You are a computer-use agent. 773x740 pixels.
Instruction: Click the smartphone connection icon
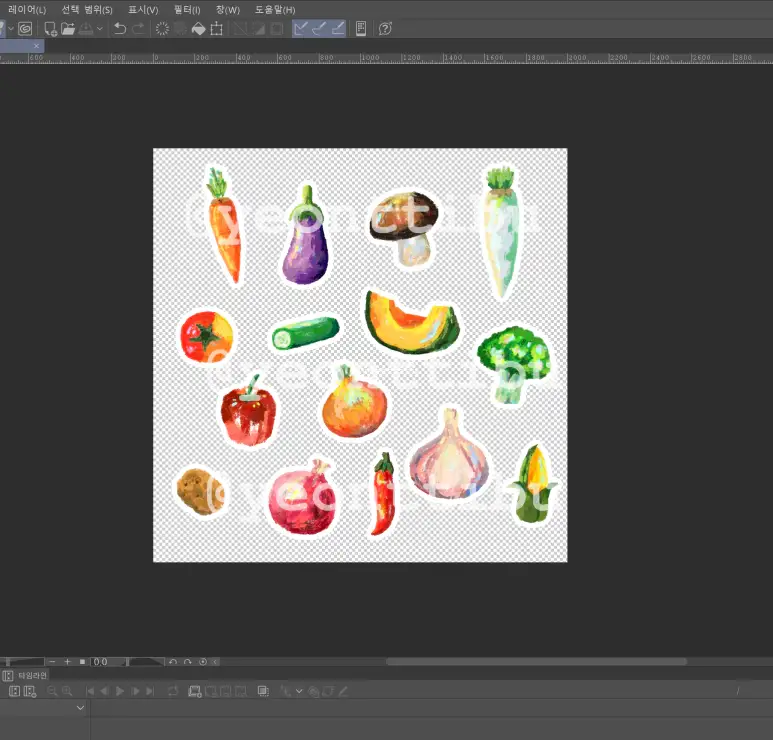click(x=361, y=29)
